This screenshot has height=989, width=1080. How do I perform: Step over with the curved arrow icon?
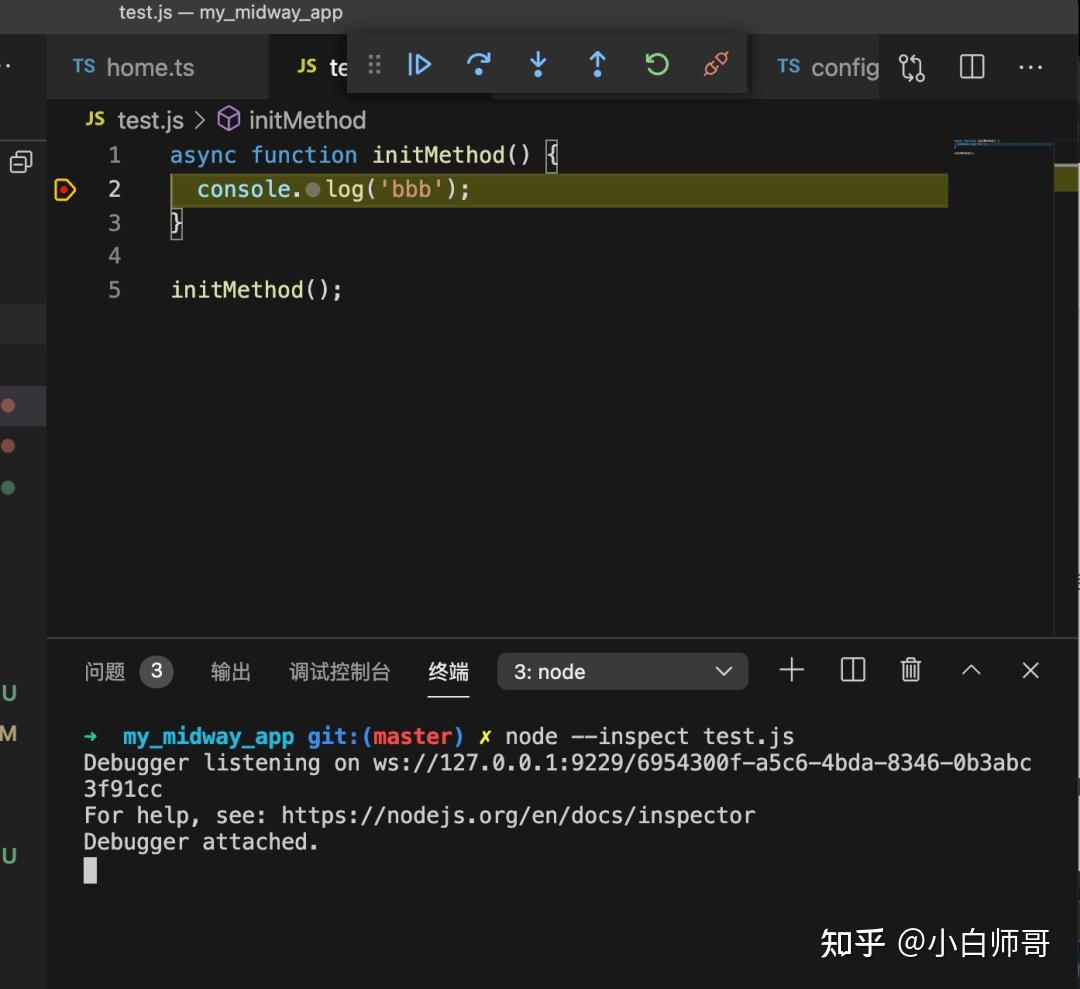(x=479, y=65)
